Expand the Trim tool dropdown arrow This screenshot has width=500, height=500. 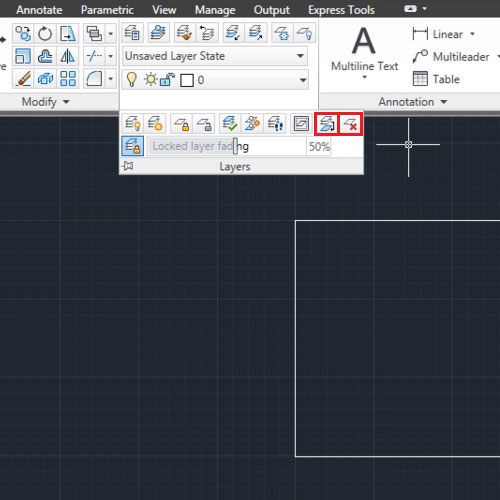[x=111, y=56]
